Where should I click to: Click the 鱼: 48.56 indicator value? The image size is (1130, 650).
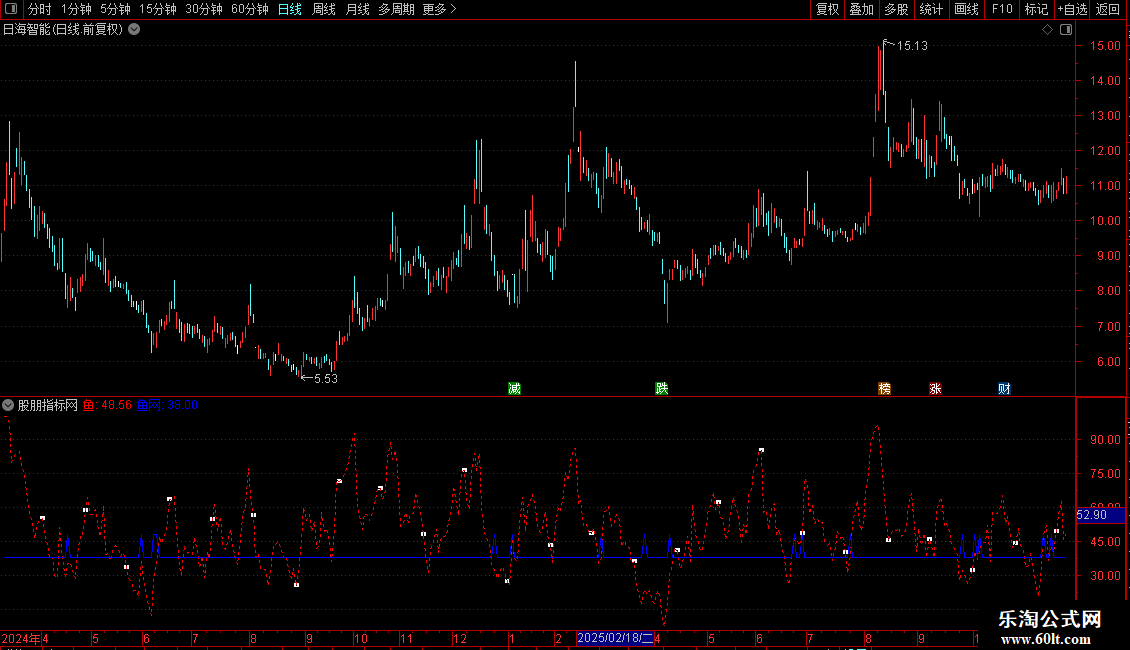(x=107, y=405)
